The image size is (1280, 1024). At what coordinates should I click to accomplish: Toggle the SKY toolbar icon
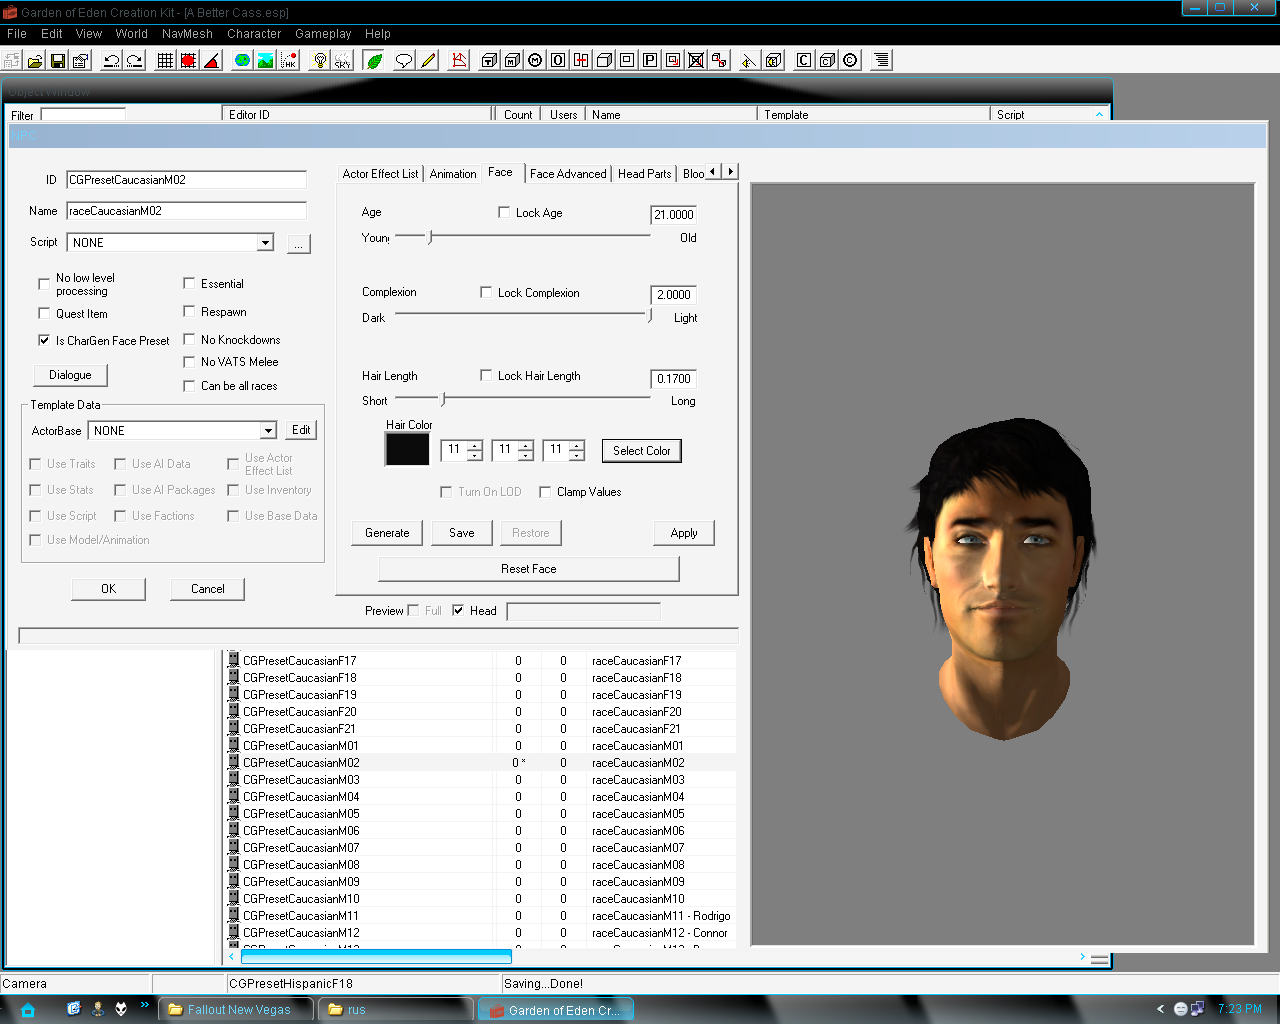[342, 61]
